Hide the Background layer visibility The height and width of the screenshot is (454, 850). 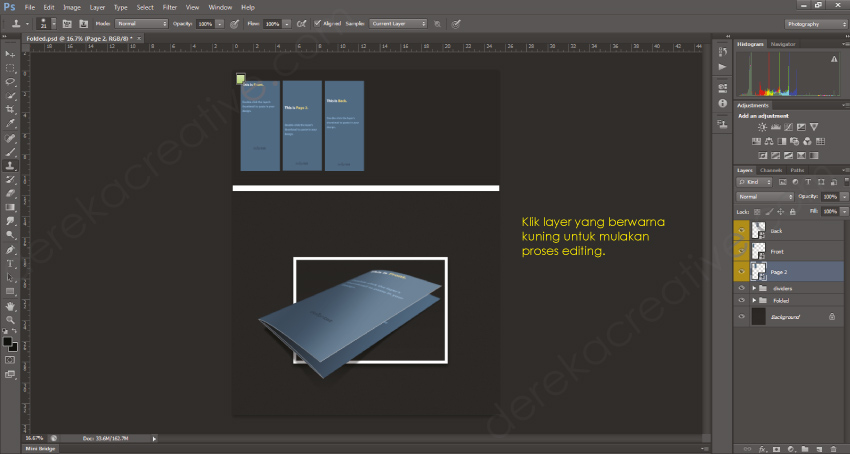pos(741,316)
